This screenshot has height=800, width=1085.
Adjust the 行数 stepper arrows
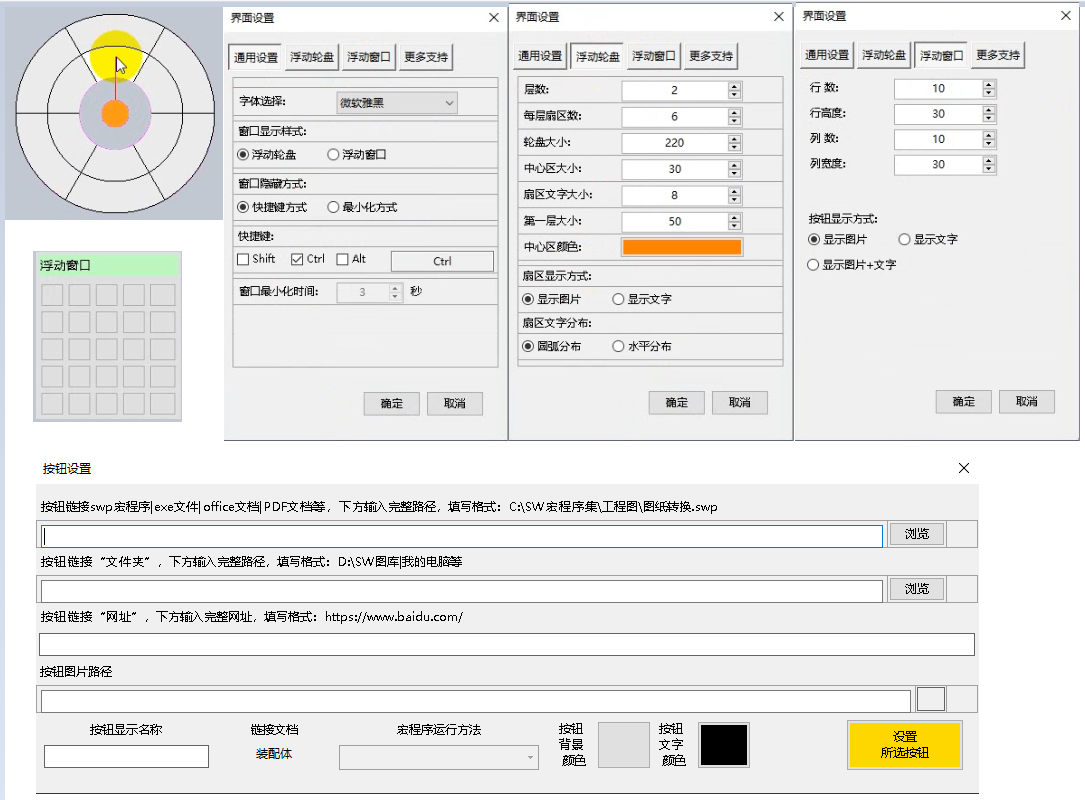tap(989, 88)
